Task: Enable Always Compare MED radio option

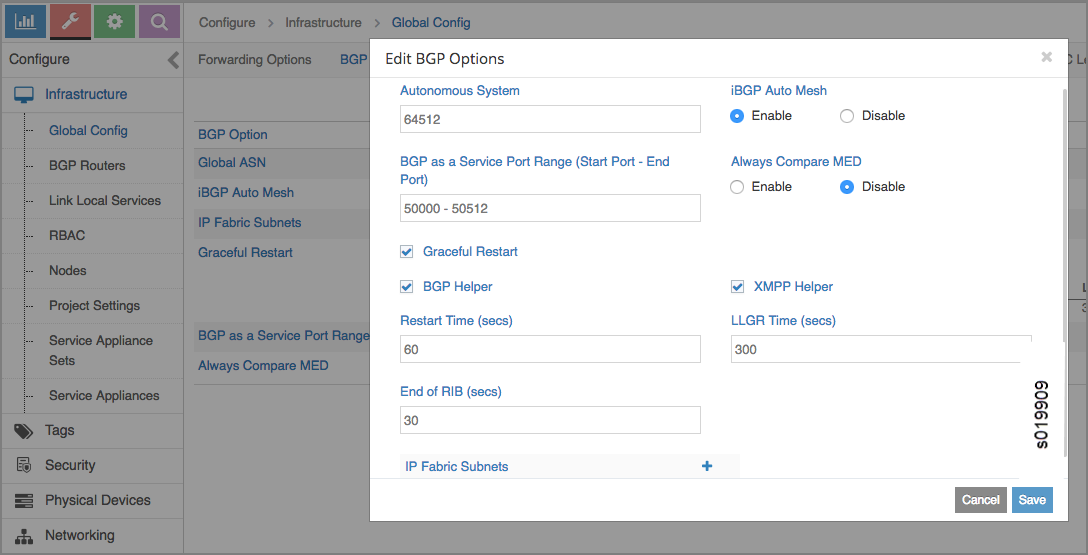Action: click(737, 187)
